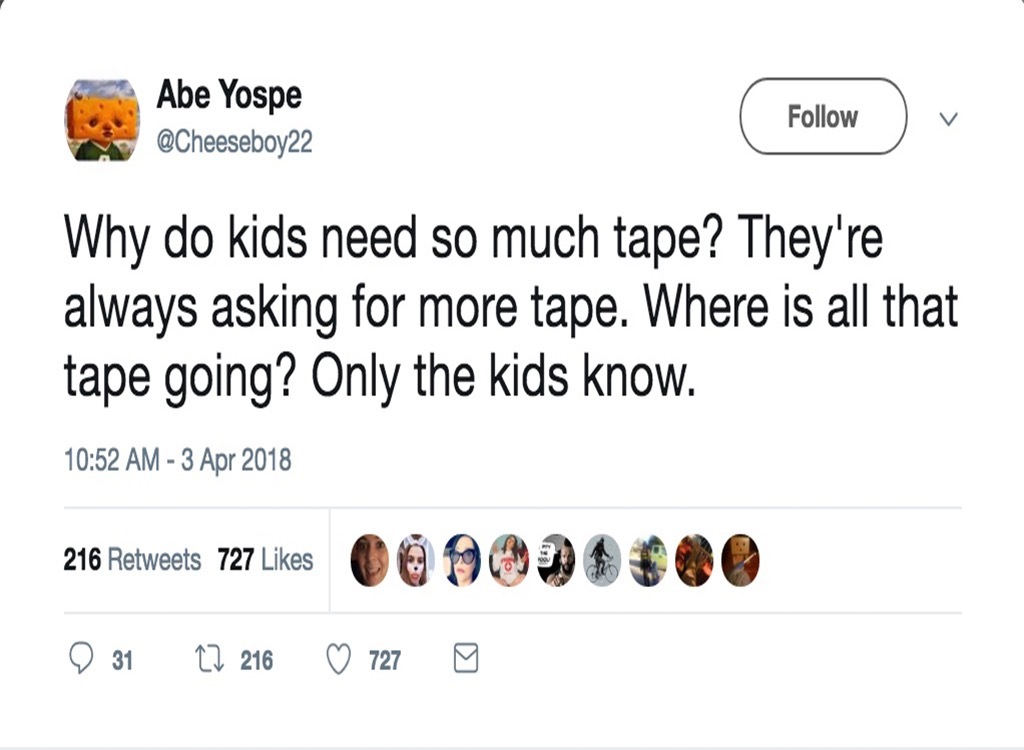Click the last boxy avatar in the likers row
This screenshot has width=1024, height=750.
click(740, 560)
